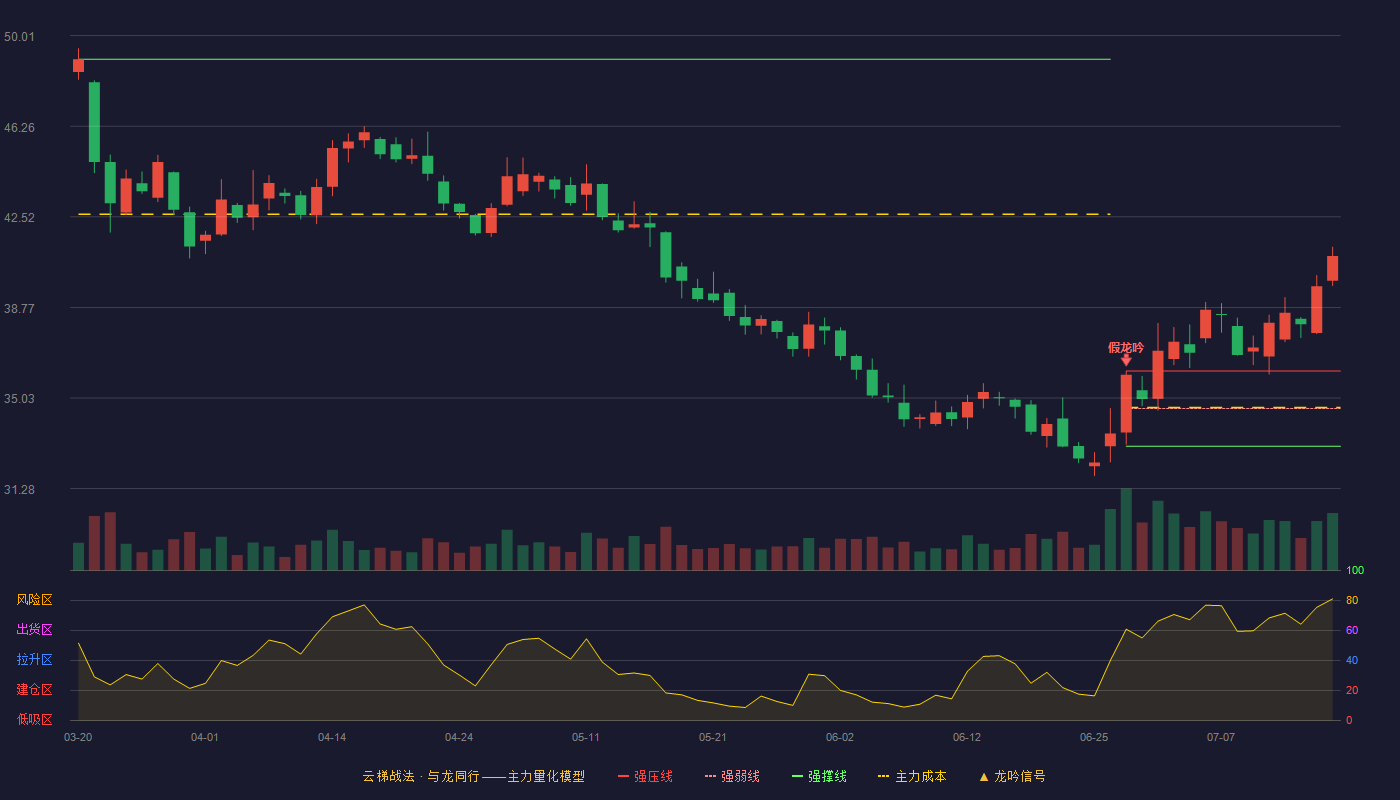Click the yellow dashed 主力成本 line on chart
This screenshot has height=800, width=1400.
(x=594, y=214)
